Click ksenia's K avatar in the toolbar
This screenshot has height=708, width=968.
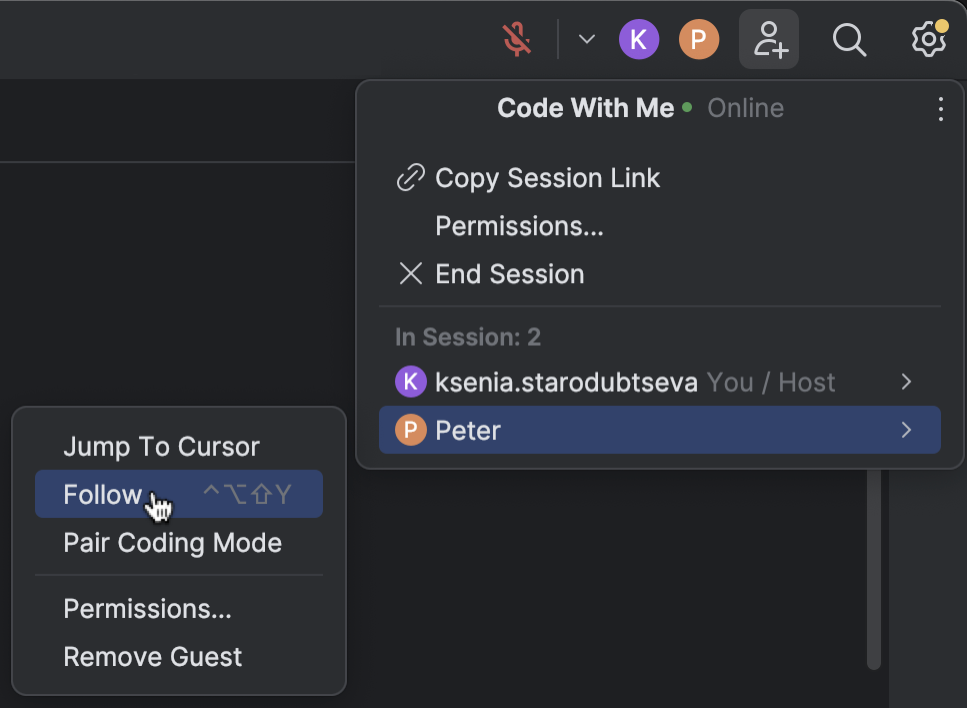tap(639, 39)
